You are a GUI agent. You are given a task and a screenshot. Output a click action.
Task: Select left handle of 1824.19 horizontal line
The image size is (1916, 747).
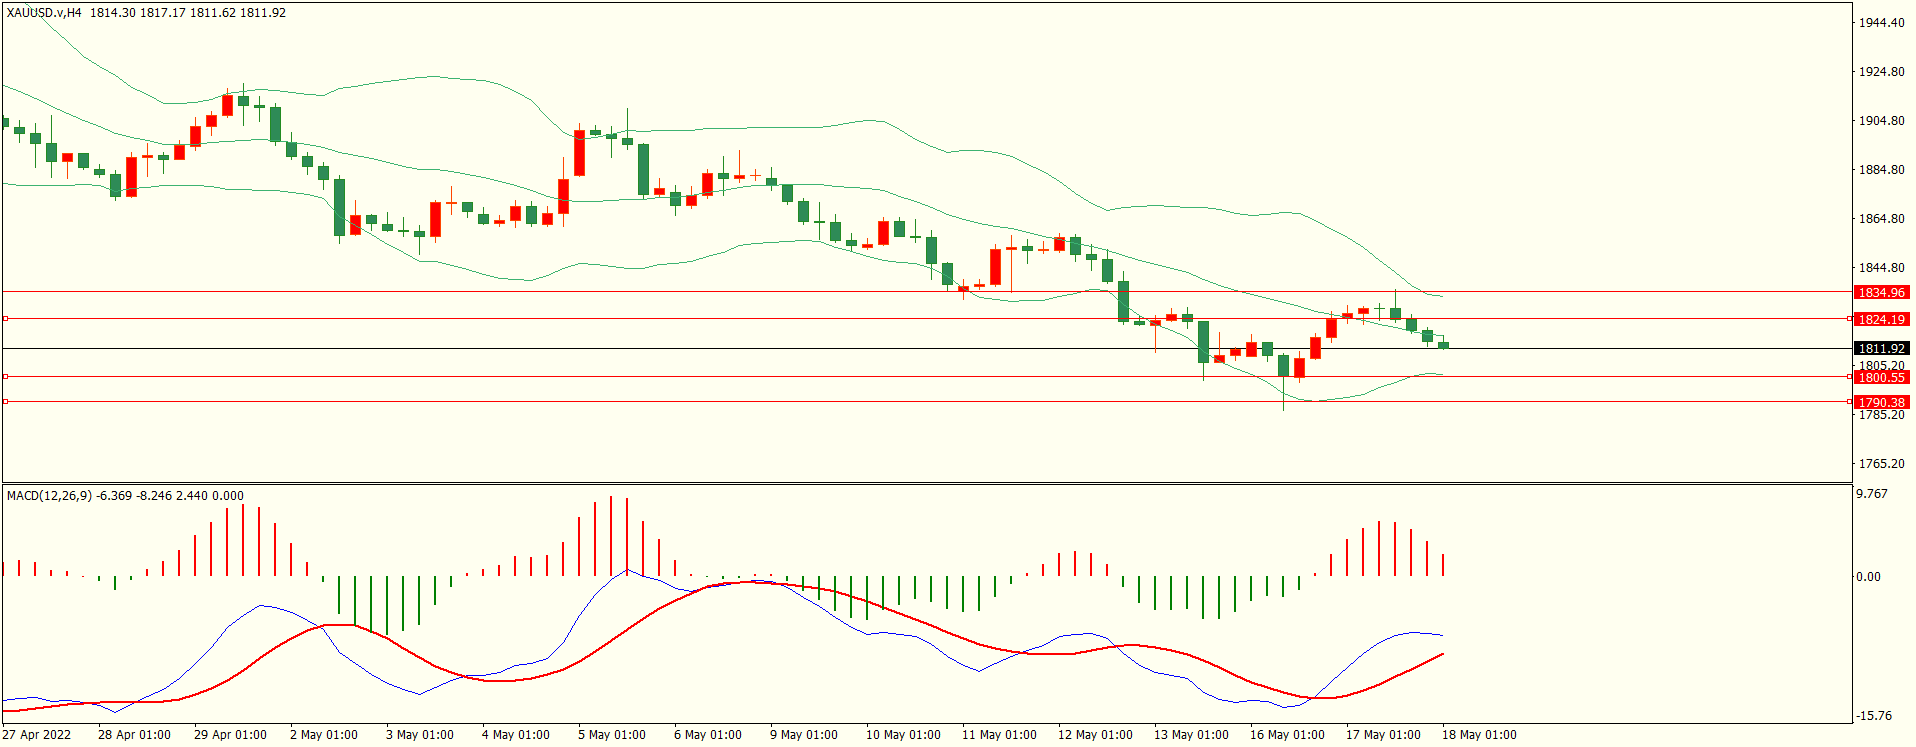click(5, 319)
